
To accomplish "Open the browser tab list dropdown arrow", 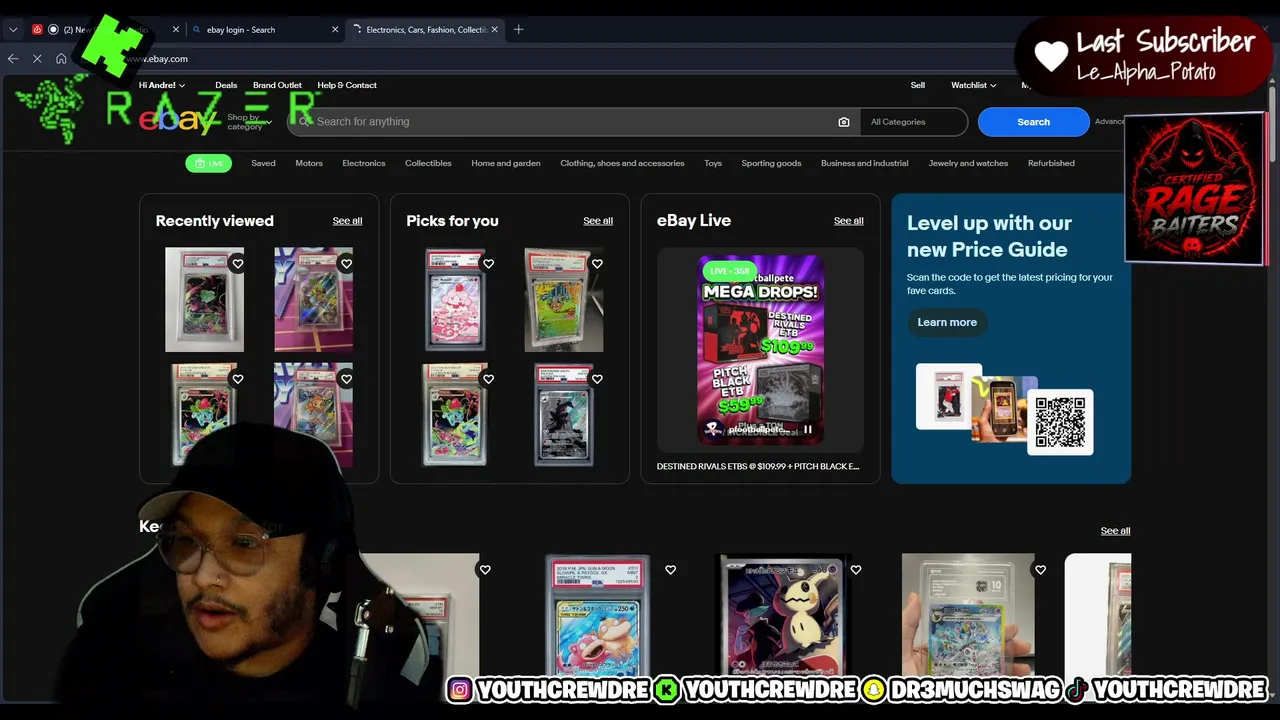I will [x=13, y=30].
